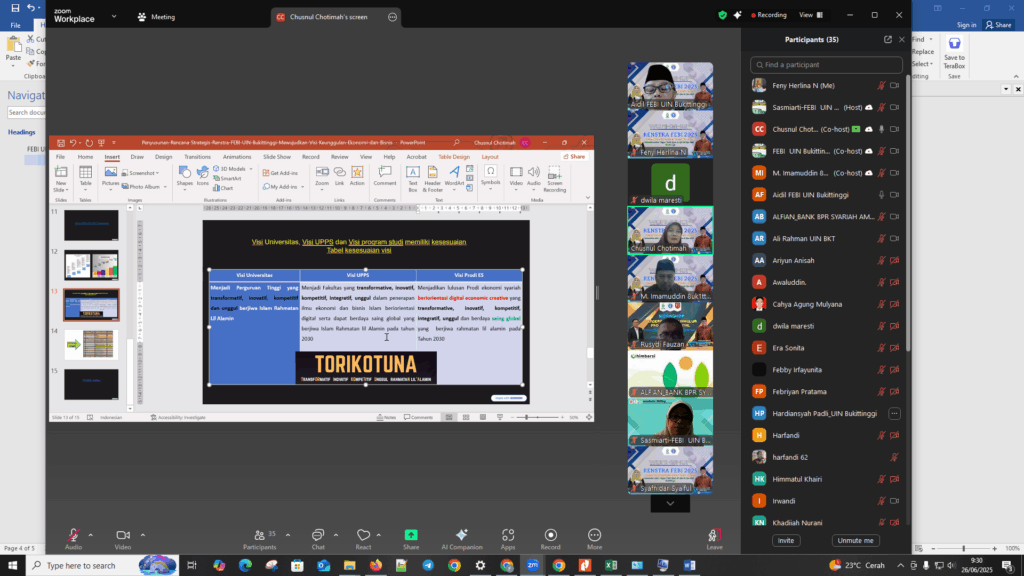Click the React heart icon

(x=363, y=535)
